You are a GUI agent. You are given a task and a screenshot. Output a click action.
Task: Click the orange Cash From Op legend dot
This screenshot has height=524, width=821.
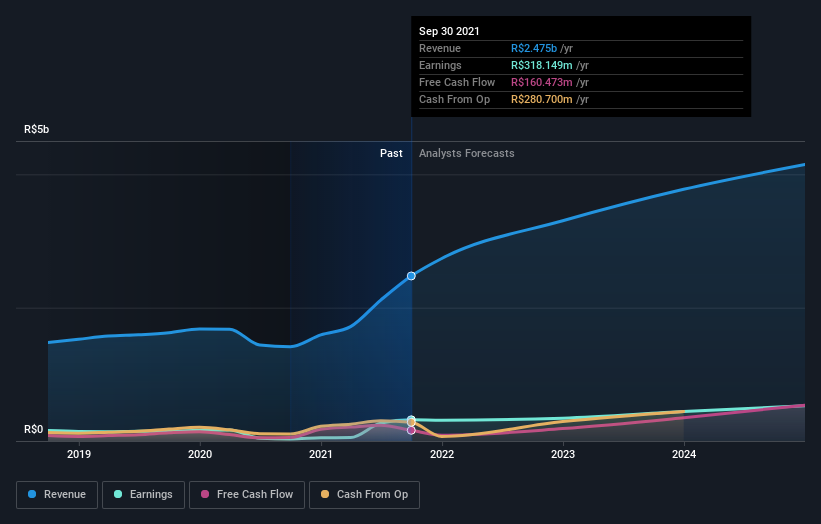325,494
